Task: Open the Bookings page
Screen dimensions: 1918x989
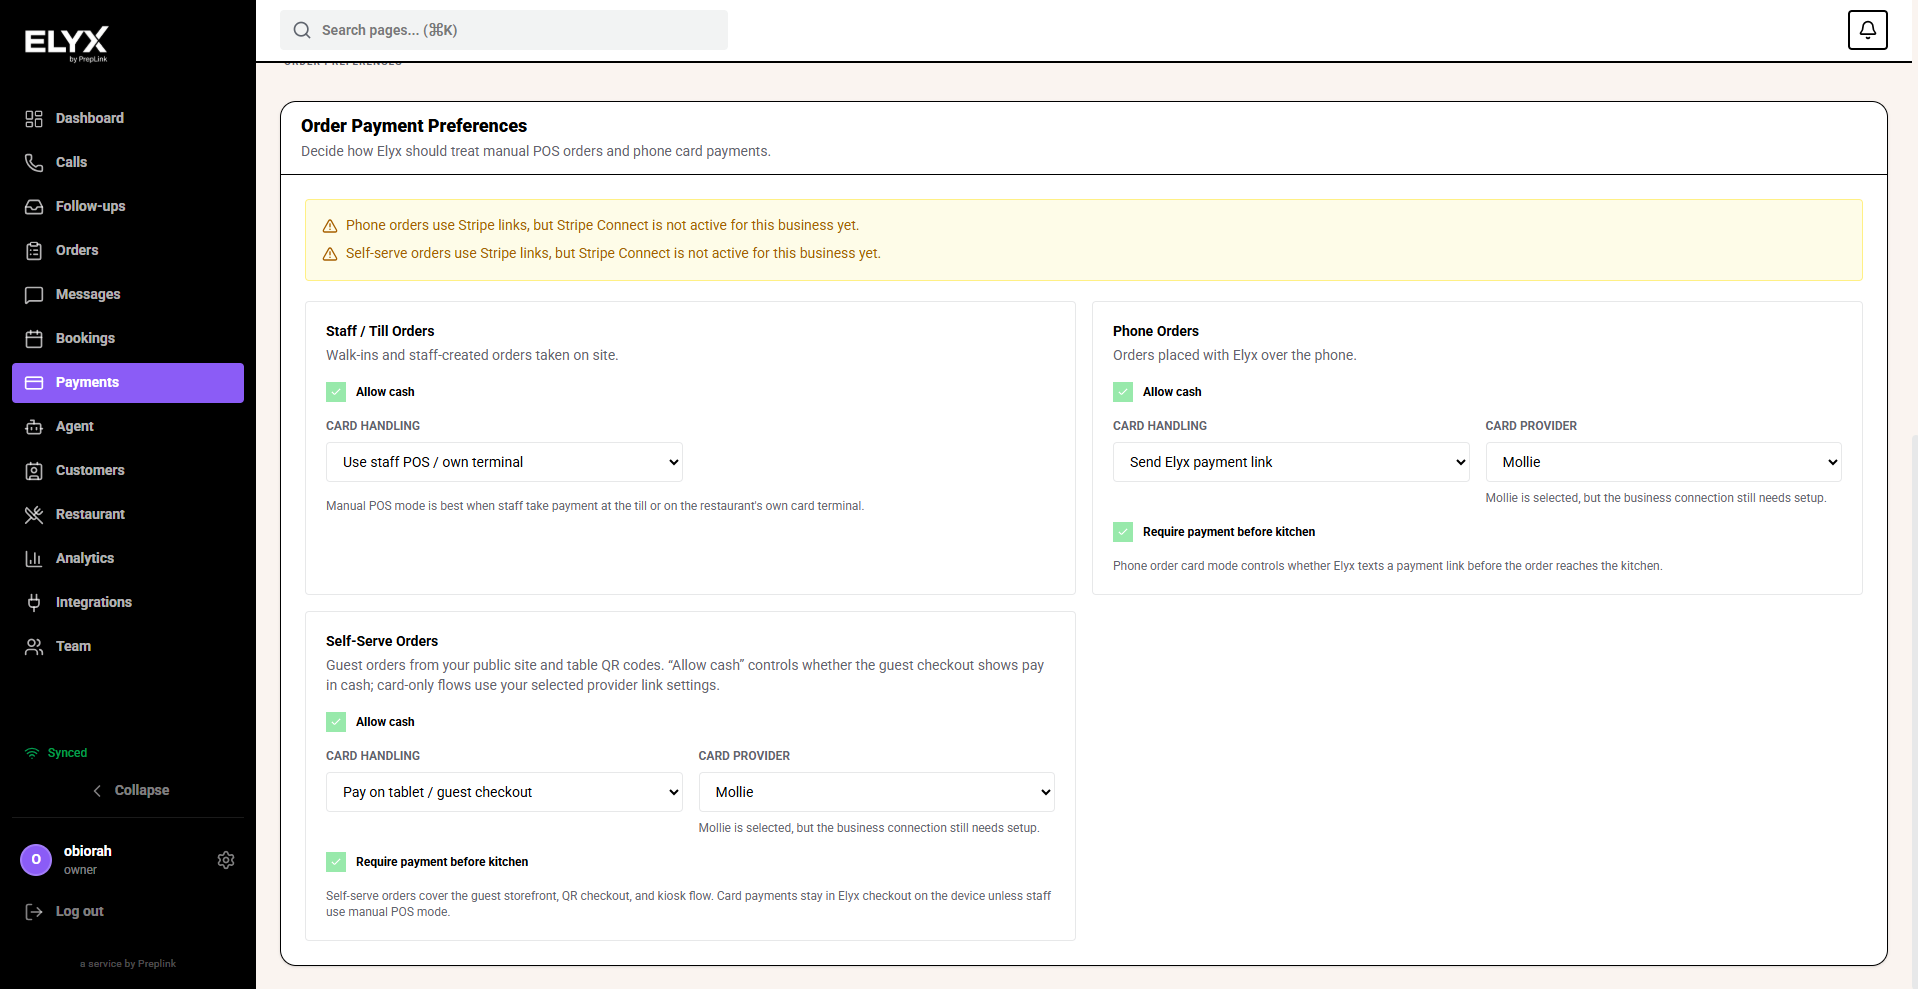Action: [128, 339]
